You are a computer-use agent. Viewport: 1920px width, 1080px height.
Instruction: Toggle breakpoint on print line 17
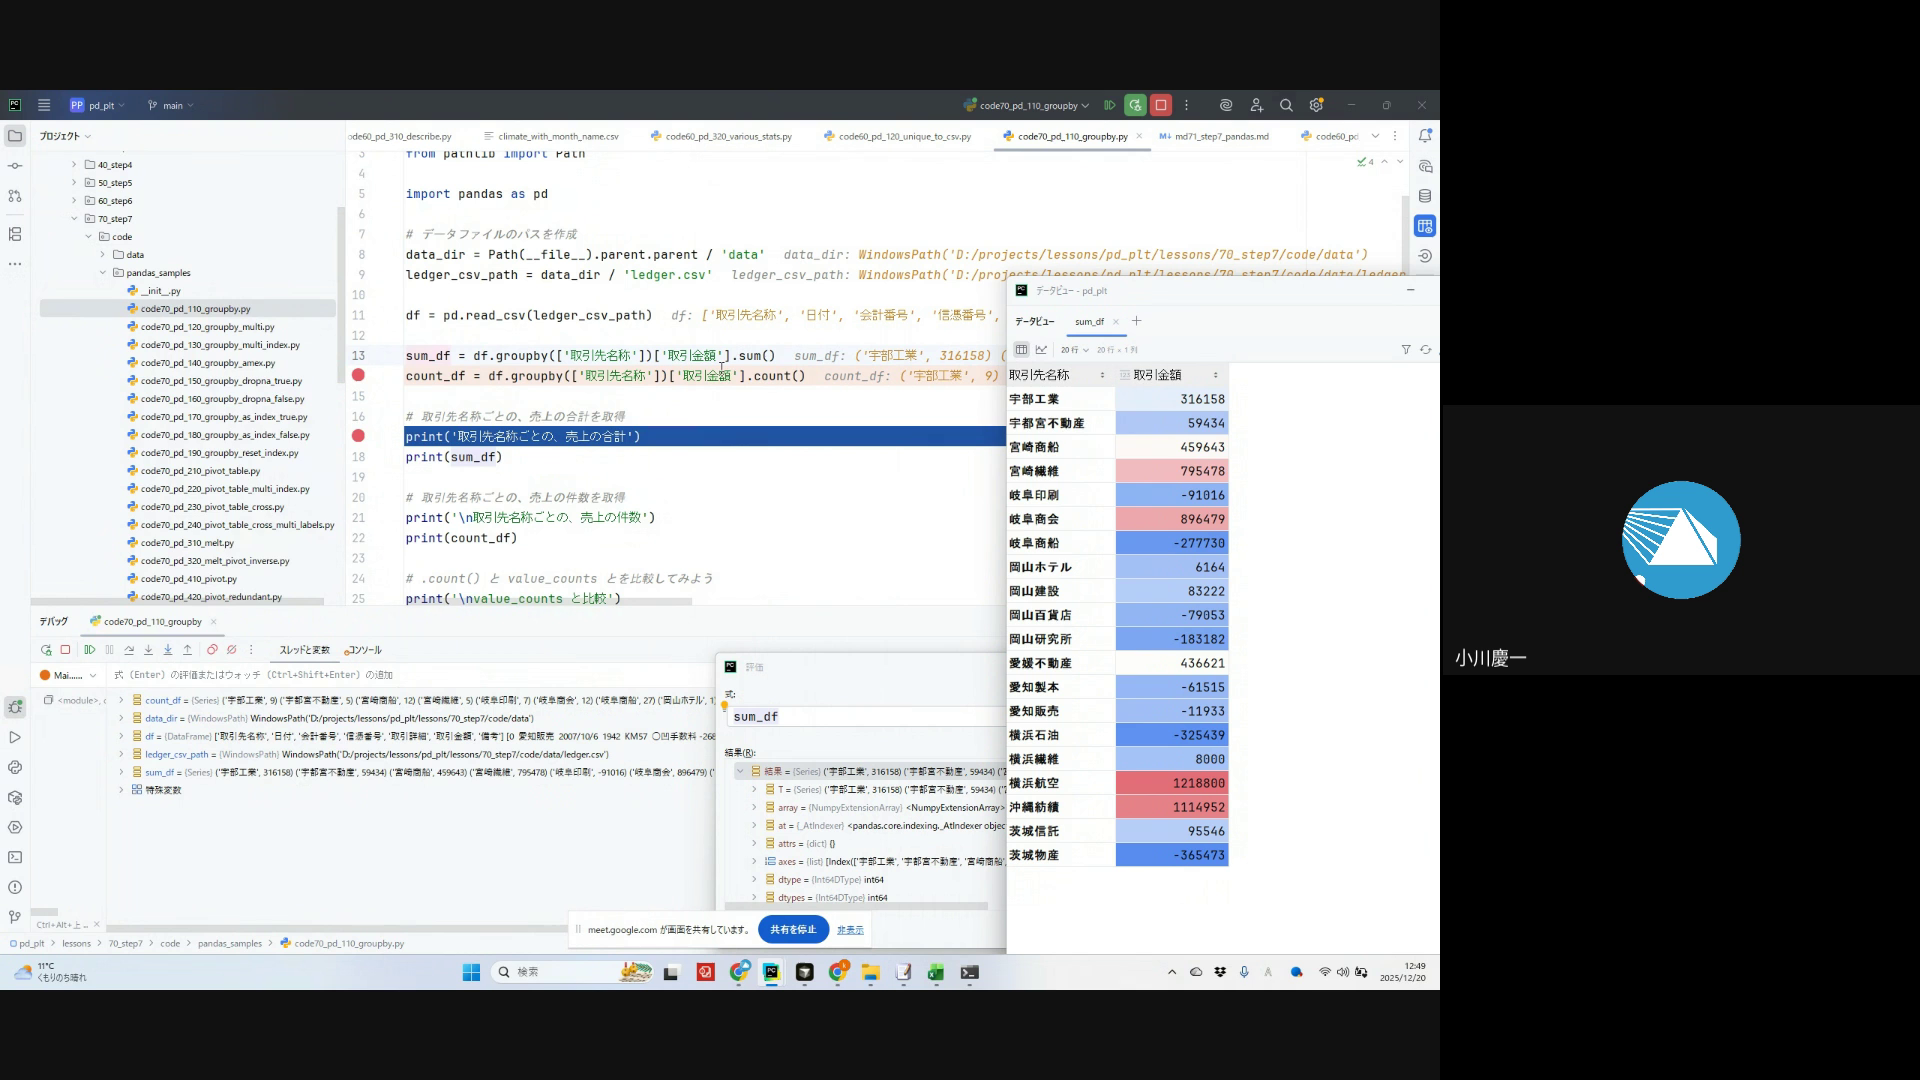click(358, 436)
